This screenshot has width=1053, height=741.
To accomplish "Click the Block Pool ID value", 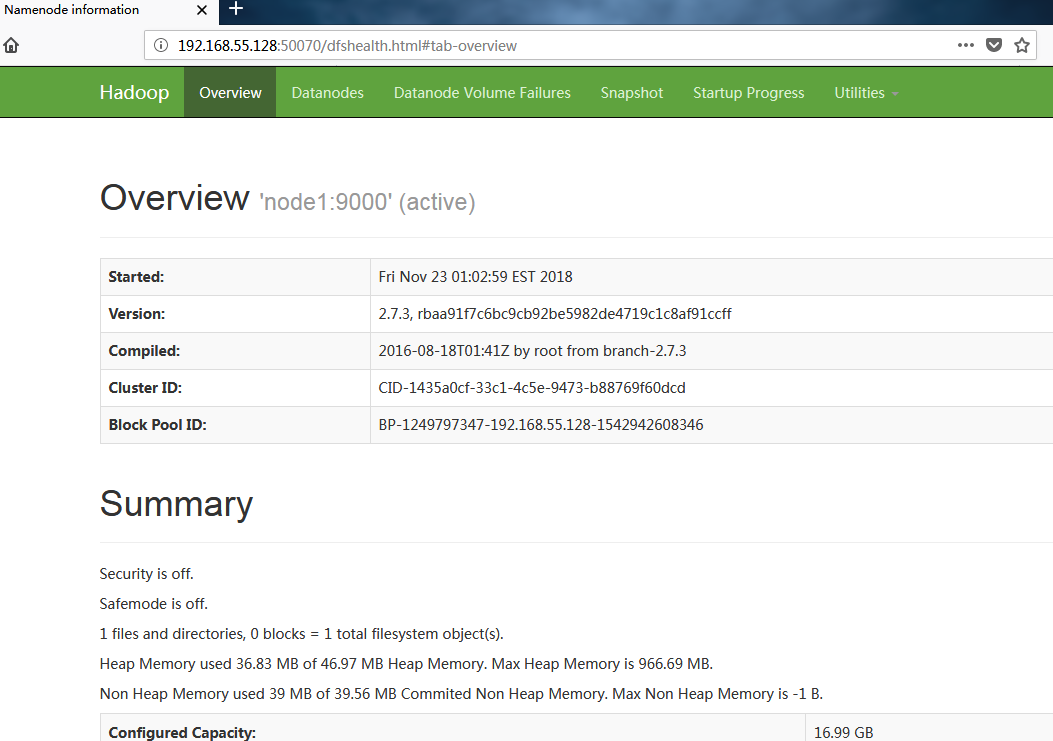I will click(540, 425).
